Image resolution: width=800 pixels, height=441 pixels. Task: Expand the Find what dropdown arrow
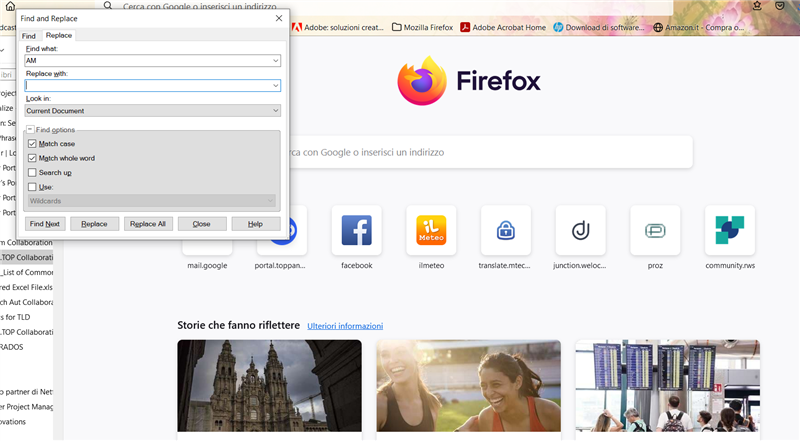(x=276, y=61)
